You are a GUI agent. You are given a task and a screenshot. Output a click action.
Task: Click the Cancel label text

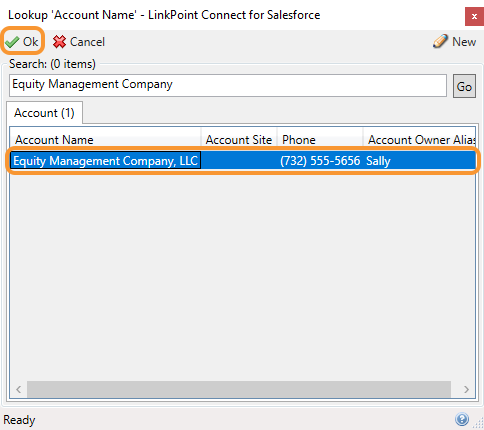[87, 42]
